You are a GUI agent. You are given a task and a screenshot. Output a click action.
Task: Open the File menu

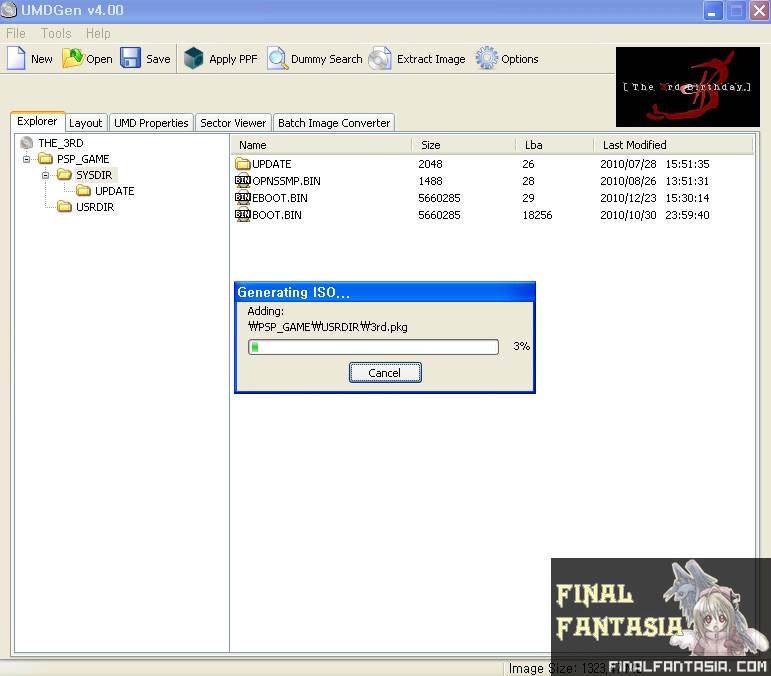[x=16, y=33]
